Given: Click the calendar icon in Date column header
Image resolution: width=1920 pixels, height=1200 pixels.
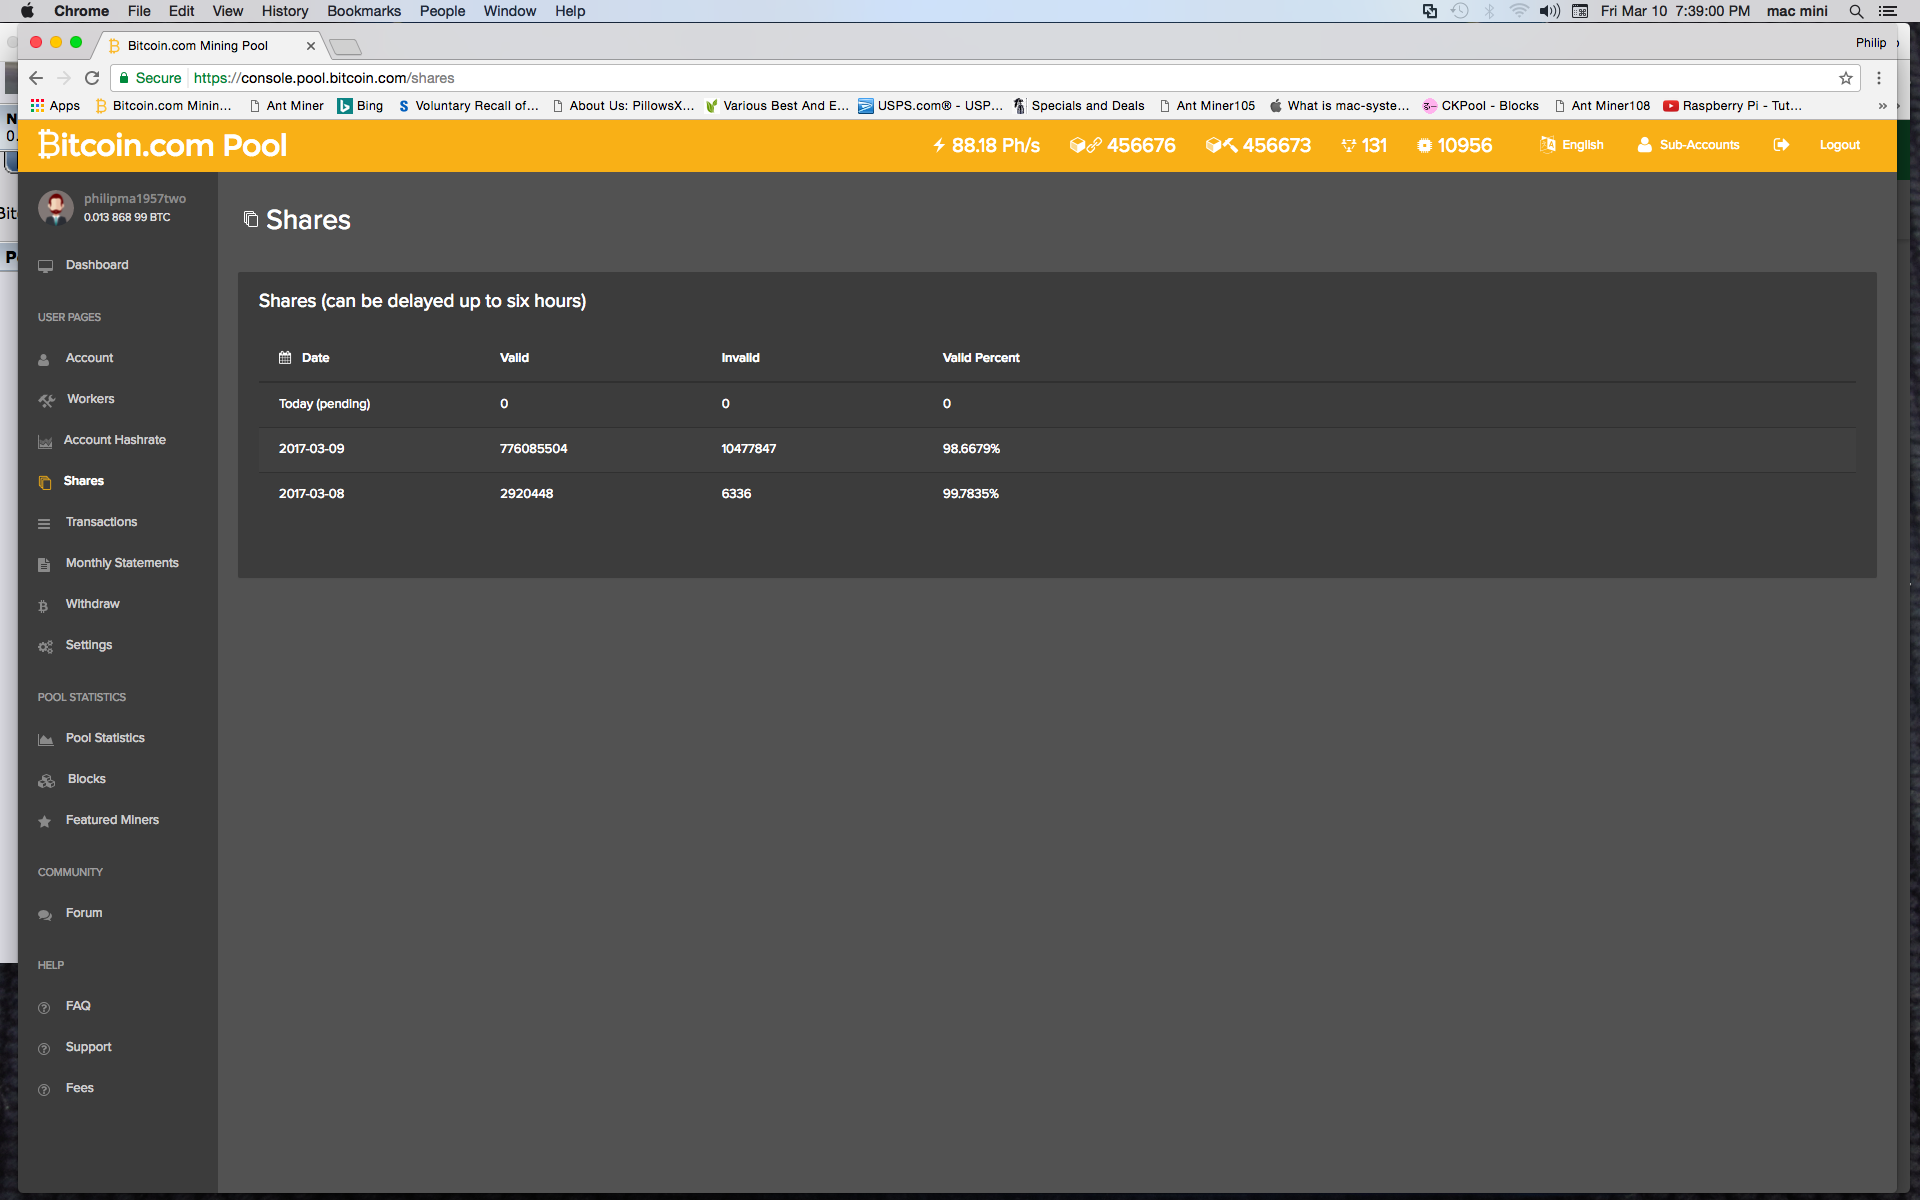Looking at the screenshot, I should click(285, 357).
